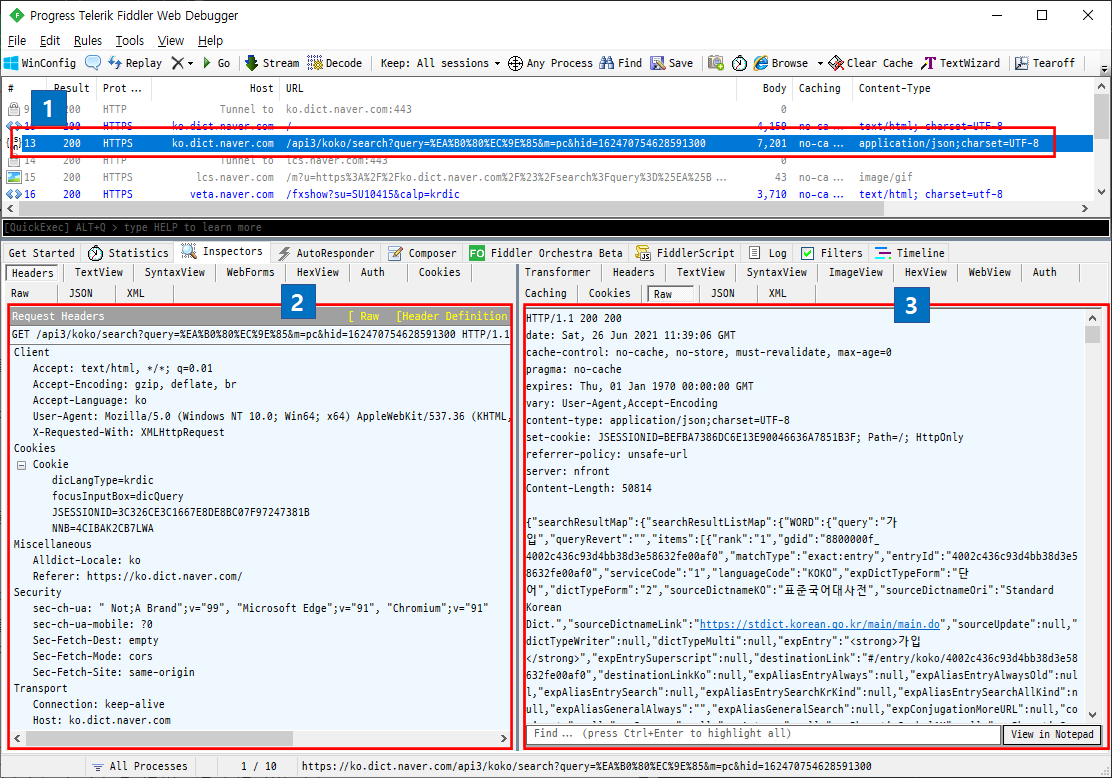Select session 15 lcs.naver.com row
Image resolution: width=1112 pixels, height=778 pixels.
point(547,177)
